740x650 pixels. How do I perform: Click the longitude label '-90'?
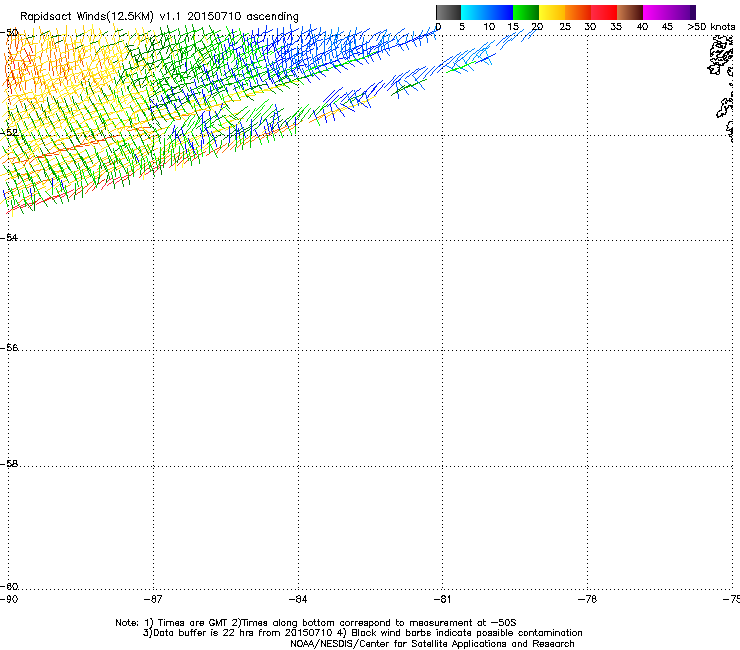click(x=9, y=599)
